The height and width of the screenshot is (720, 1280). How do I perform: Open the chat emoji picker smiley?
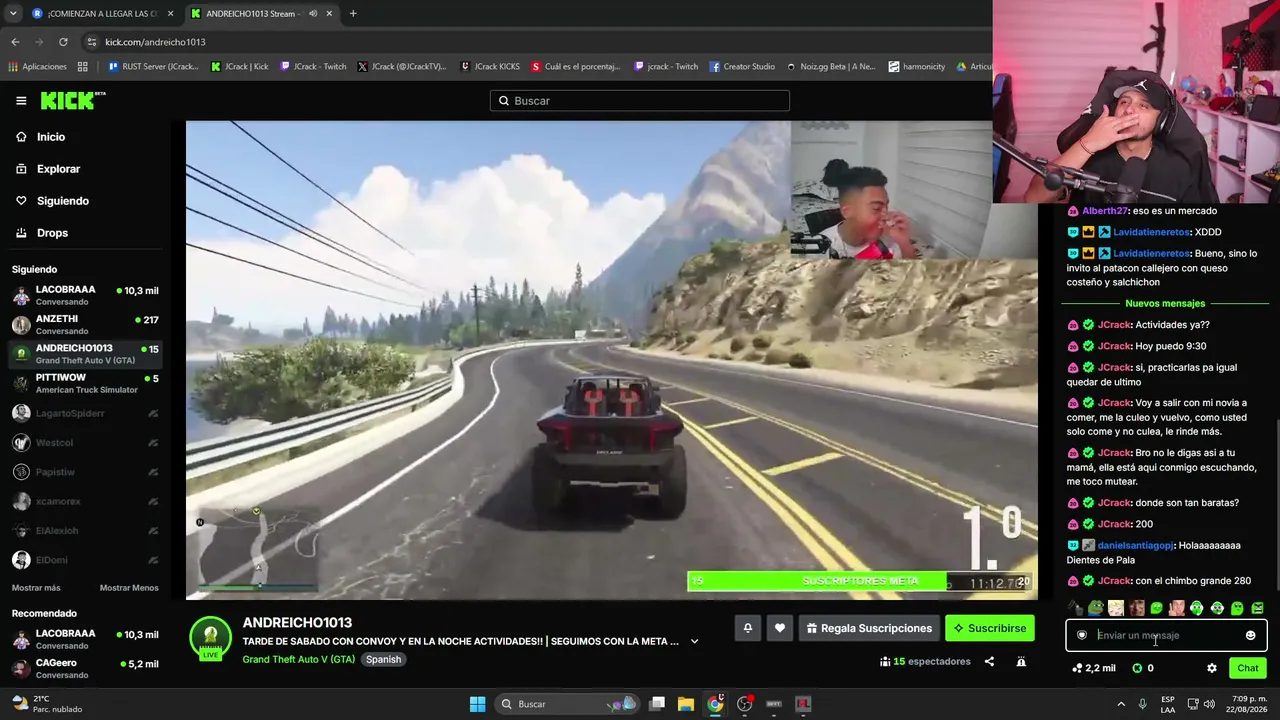[x=1250, y=635]
